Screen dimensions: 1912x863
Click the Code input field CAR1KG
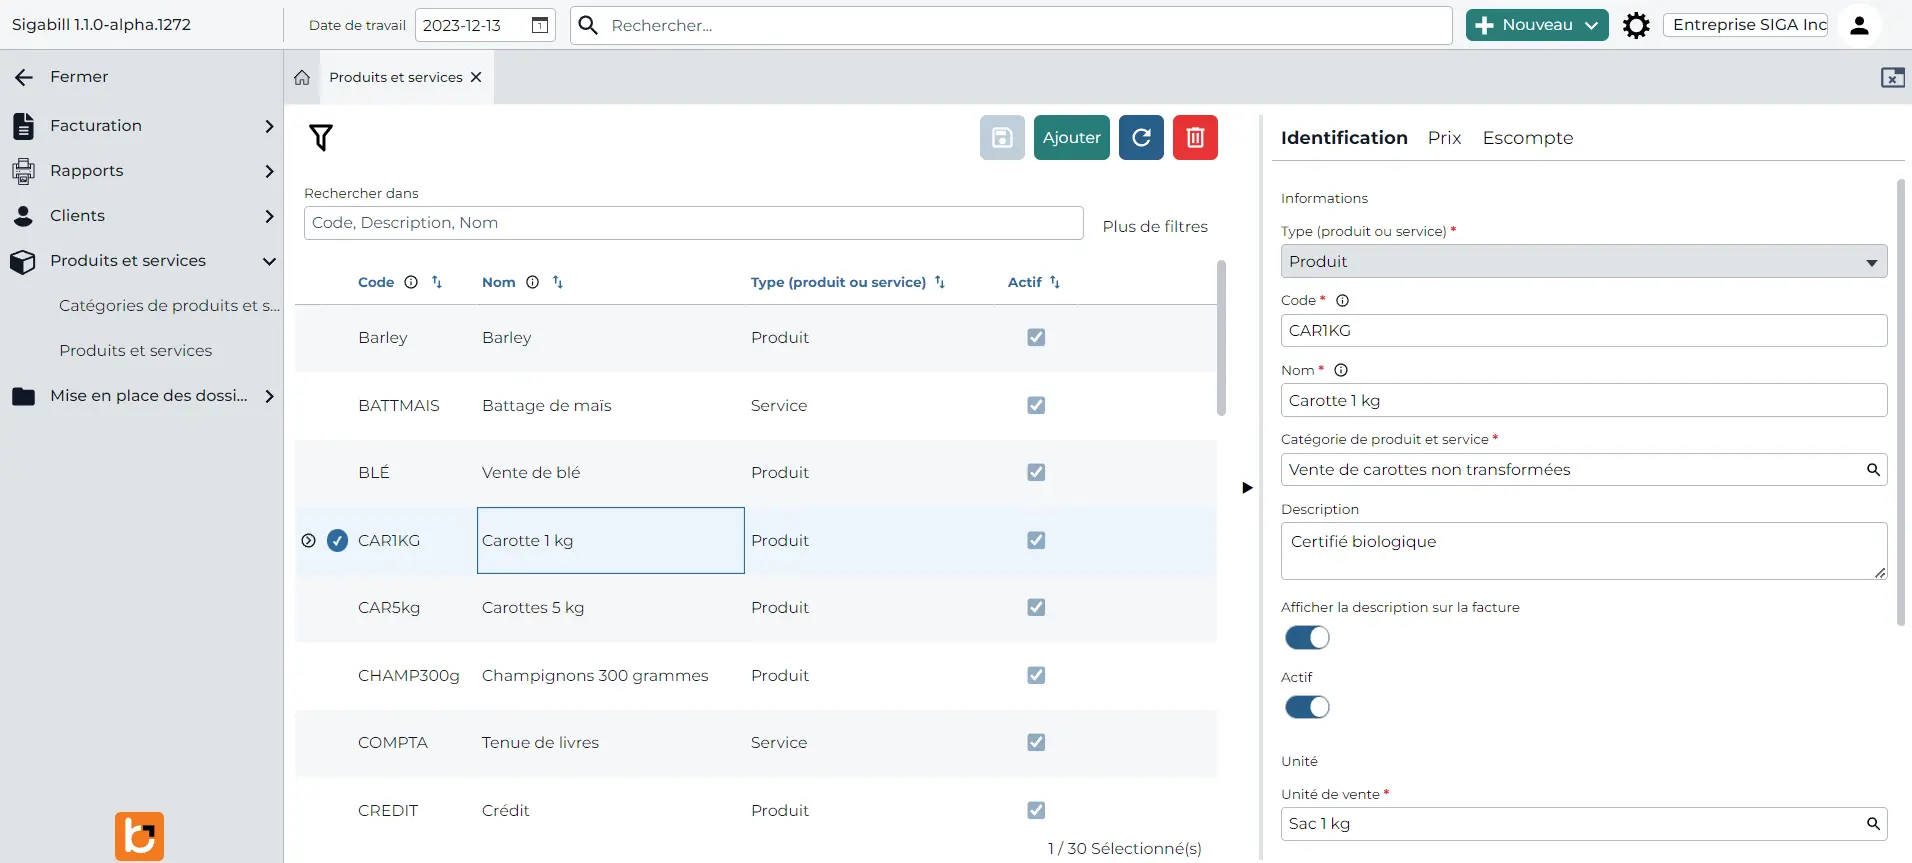1584,331
